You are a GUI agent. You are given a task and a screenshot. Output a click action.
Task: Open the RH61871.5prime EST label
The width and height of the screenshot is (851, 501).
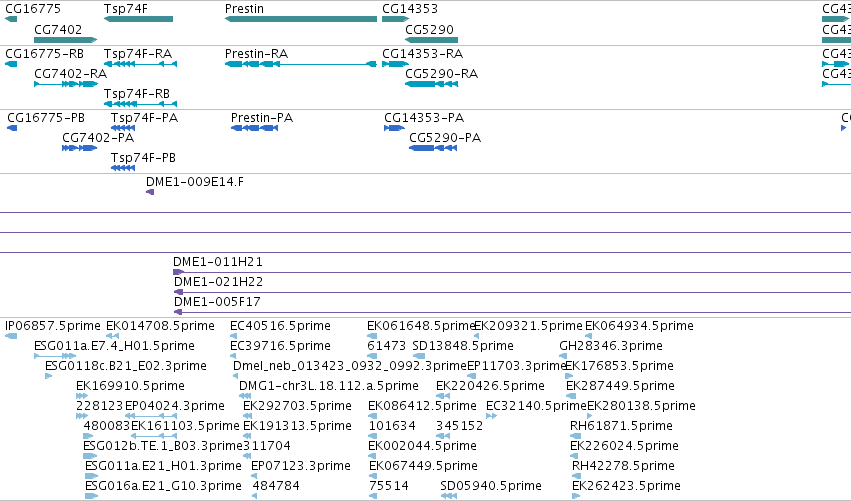click(621, 426)
